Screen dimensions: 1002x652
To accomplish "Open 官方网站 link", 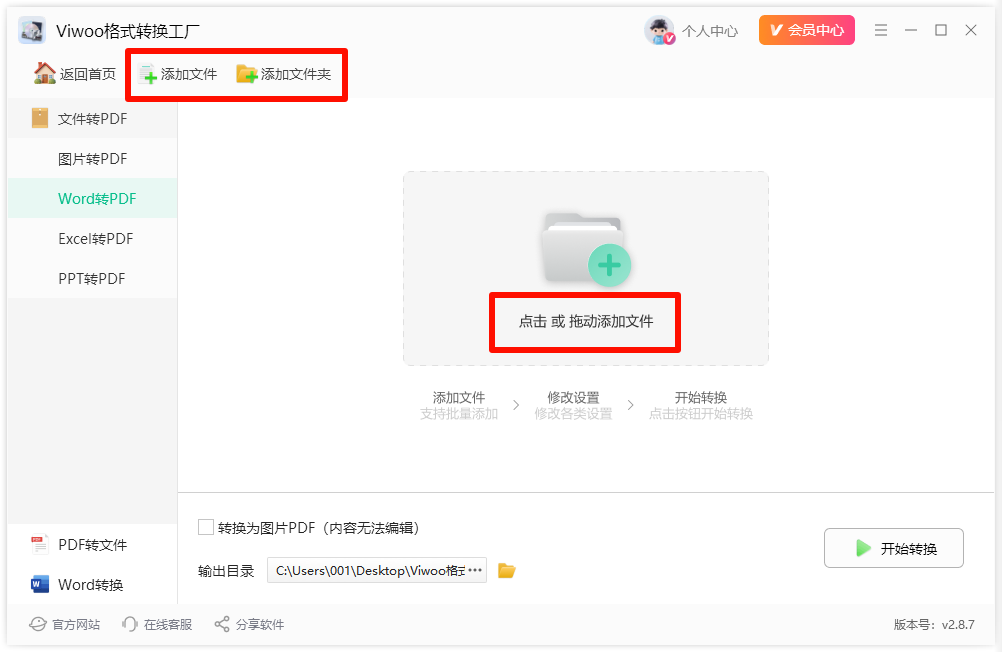I will 65,624.
